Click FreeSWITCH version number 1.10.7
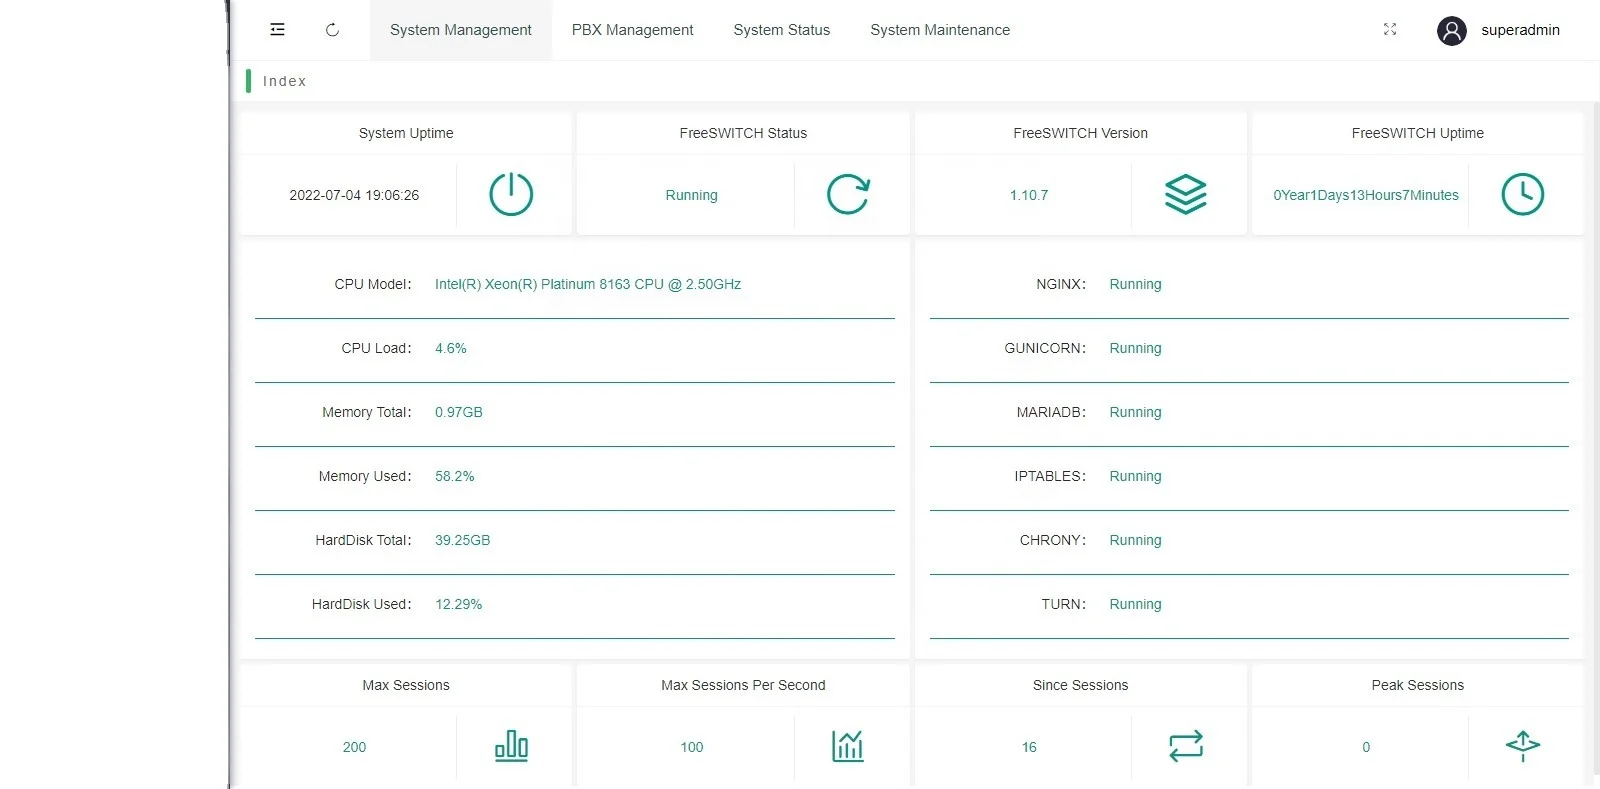Viewport: 1600px width, 789px height. click(1029, 195)
